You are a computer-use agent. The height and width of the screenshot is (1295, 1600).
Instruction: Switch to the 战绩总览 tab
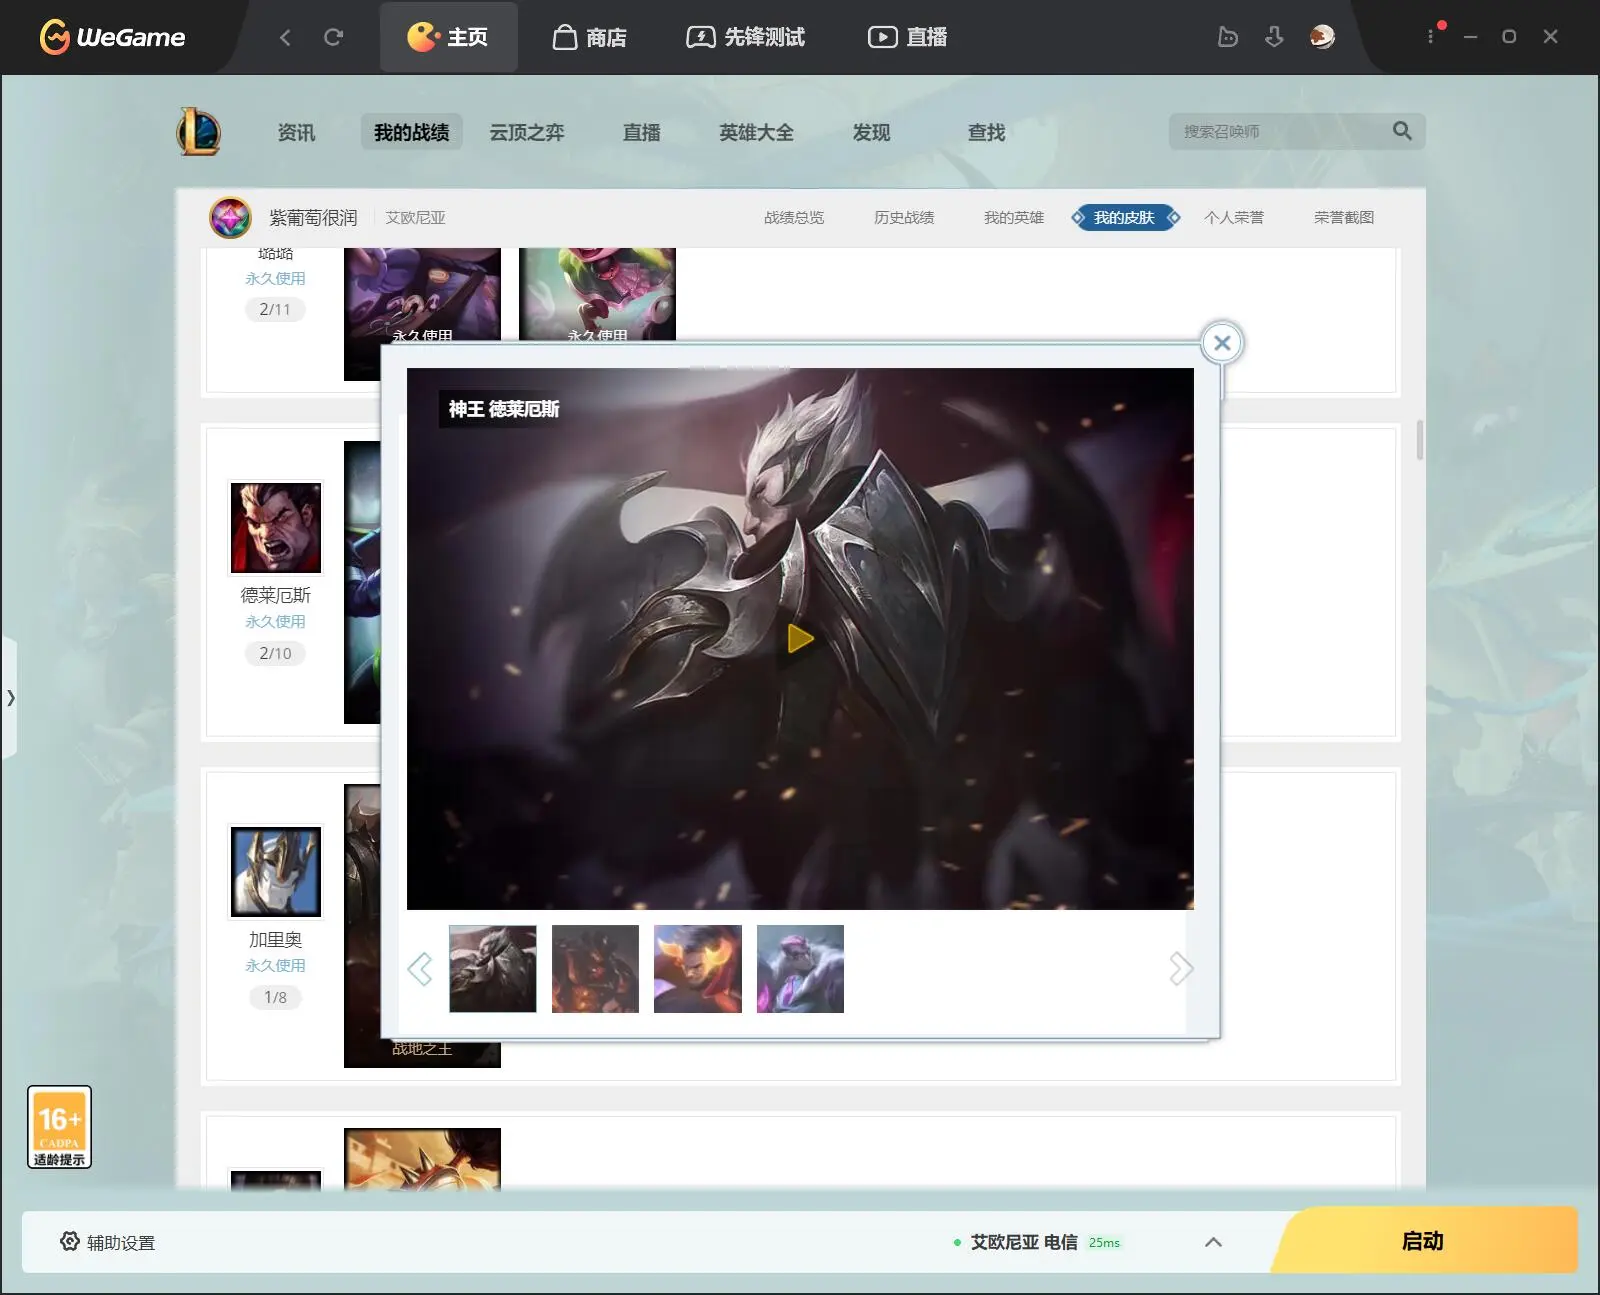tap(794, 217)
